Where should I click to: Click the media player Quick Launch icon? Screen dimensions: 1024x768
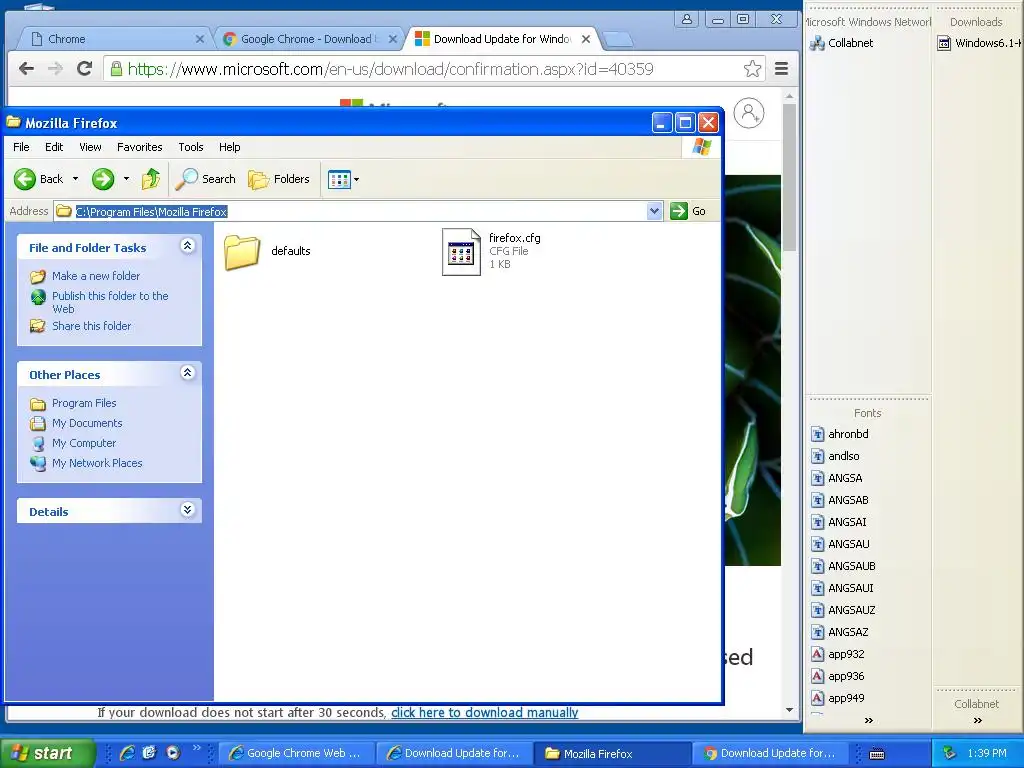[172, 753]
